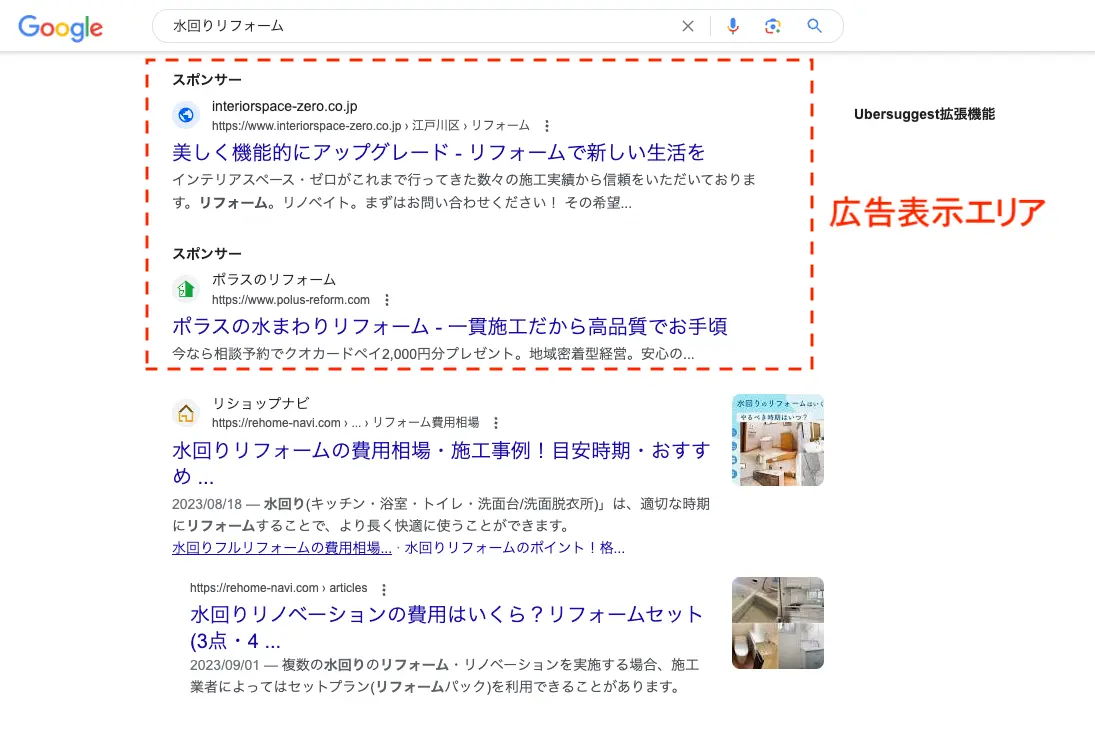The image size is (1095, 729).
Task: Start voice search with microphone icon
Action: pos(733,26)
